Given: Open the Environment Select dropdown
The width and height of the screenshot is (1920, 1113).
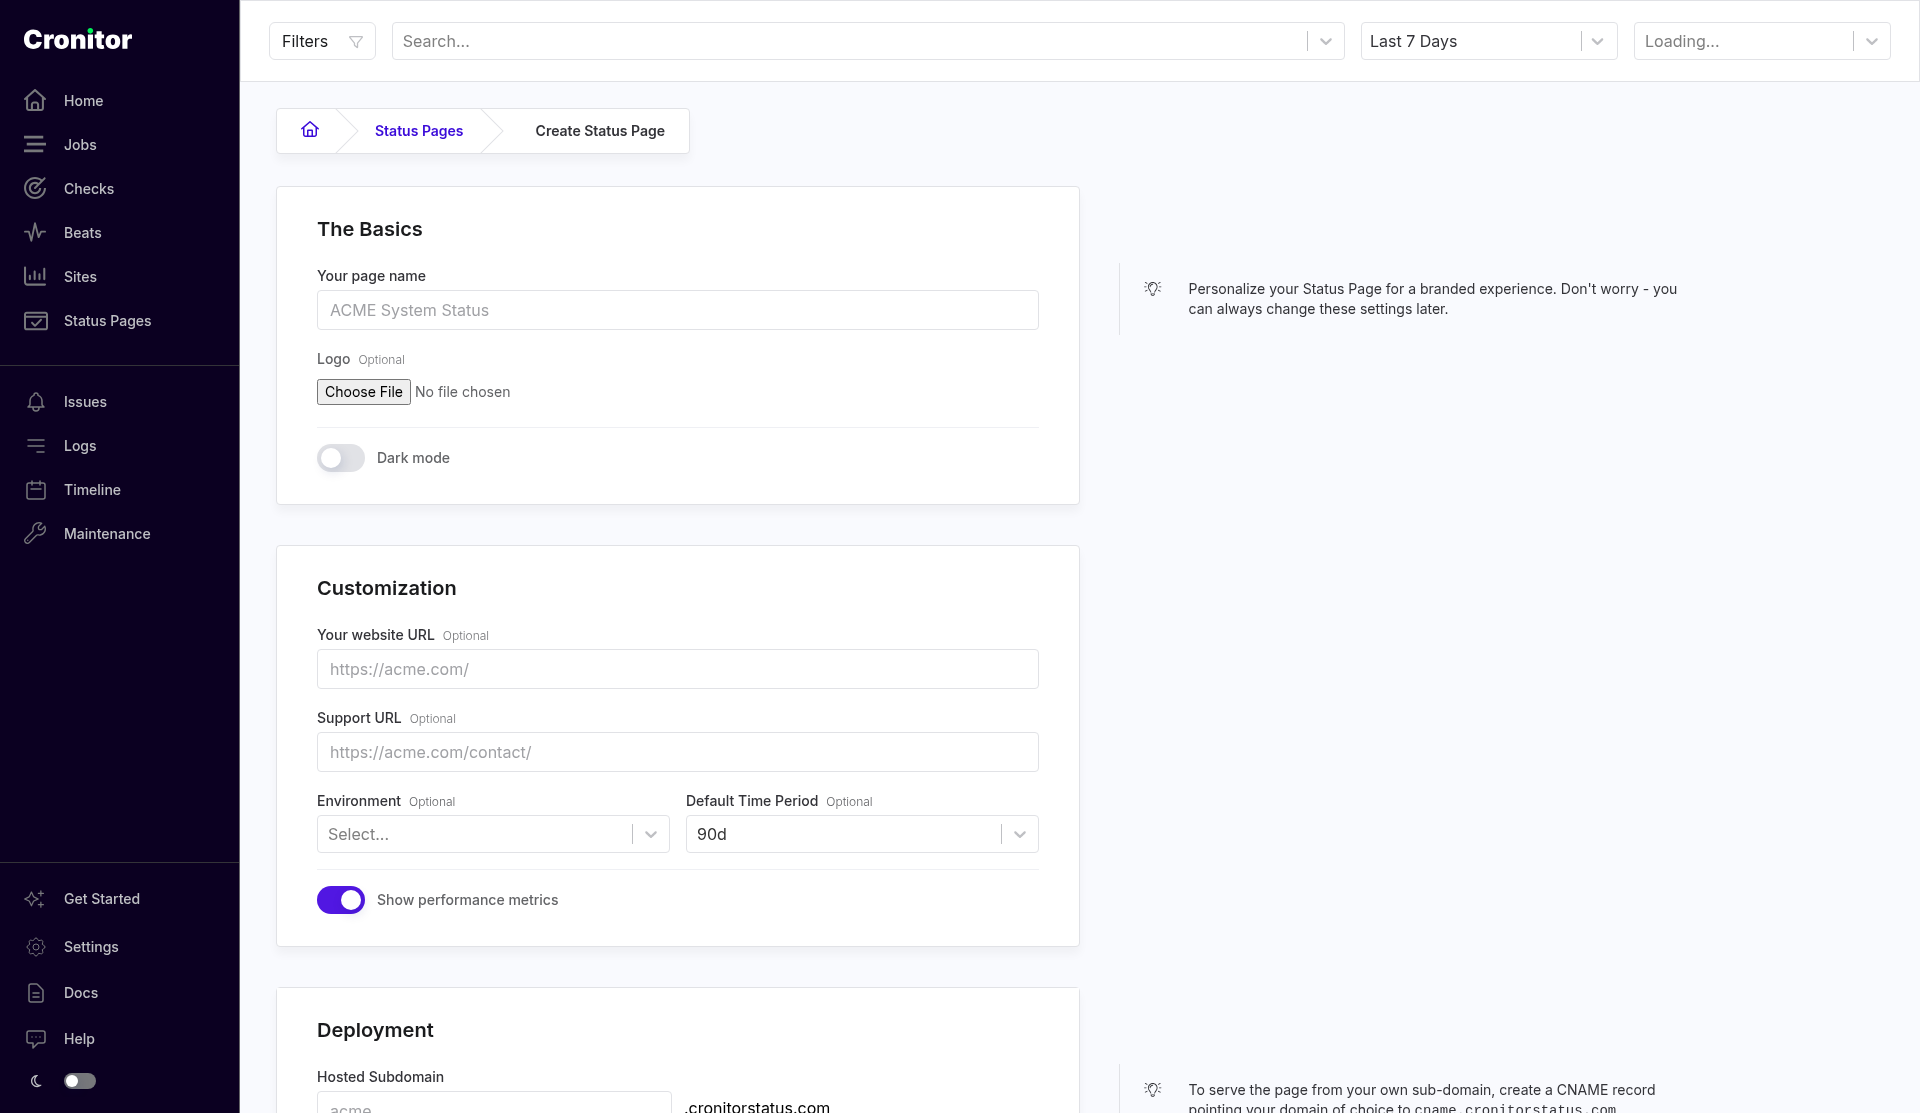Looking at the screenshot, I should tap(493, 834).
